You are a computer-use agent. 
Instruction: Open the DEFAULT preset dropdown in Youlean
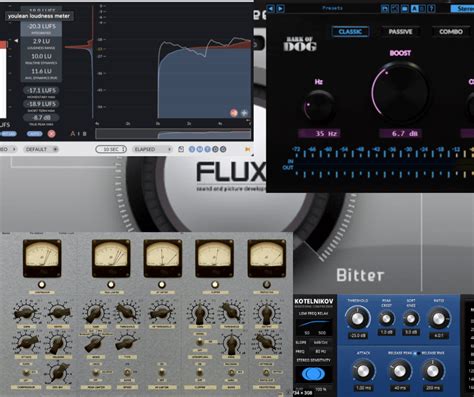pyautogui.click(x=41, y=149)
